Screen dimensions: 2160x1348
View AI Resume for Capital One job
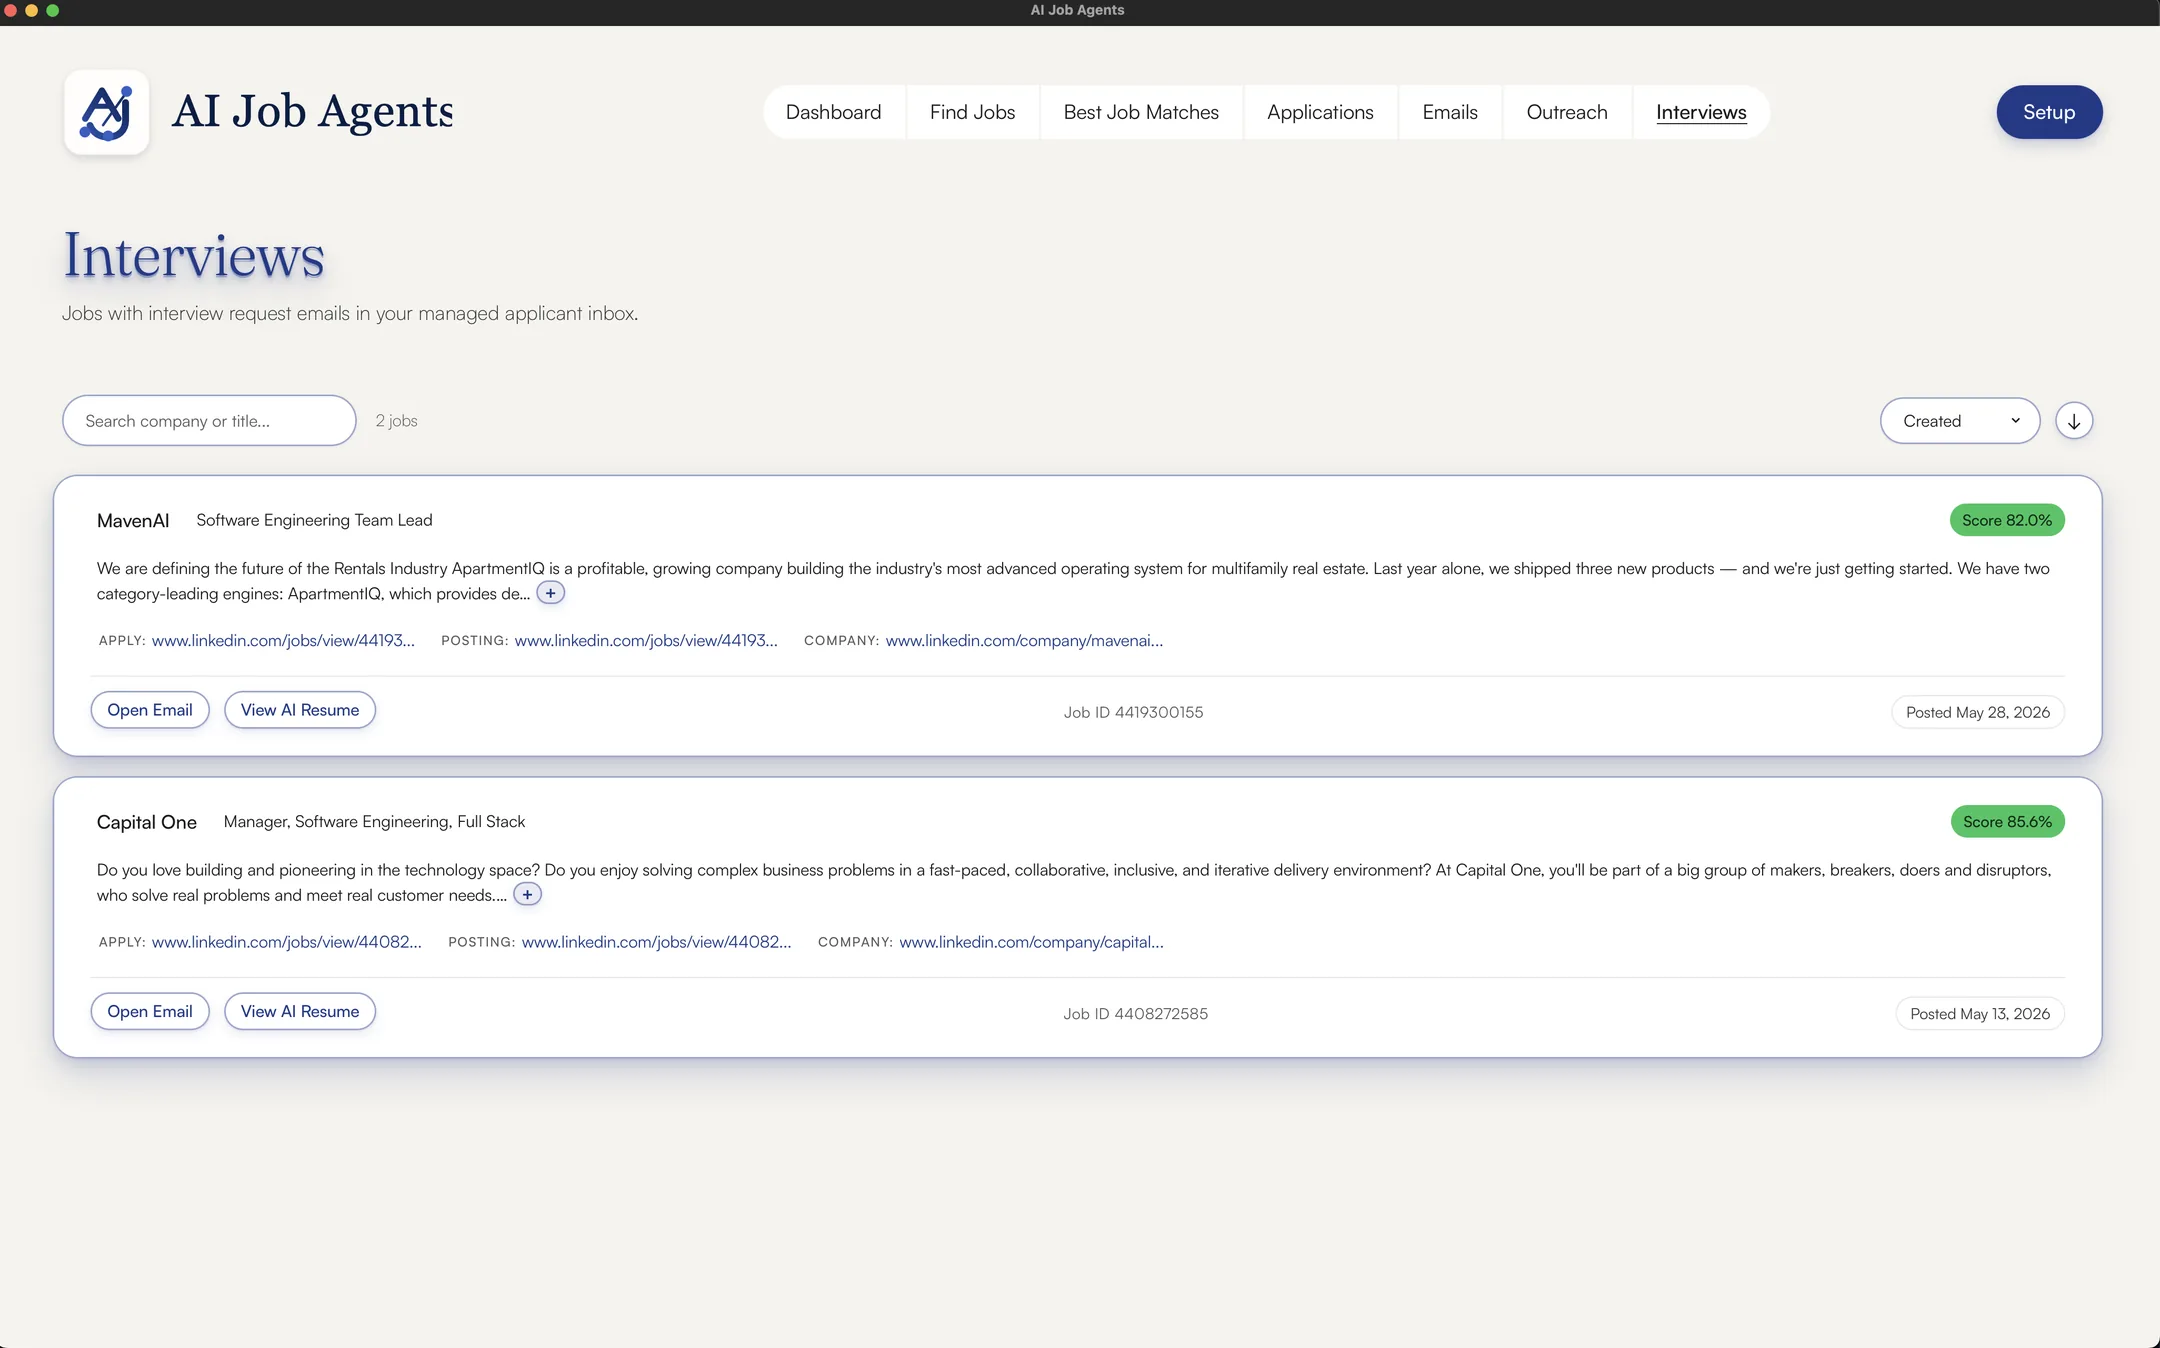point(300,1012)
